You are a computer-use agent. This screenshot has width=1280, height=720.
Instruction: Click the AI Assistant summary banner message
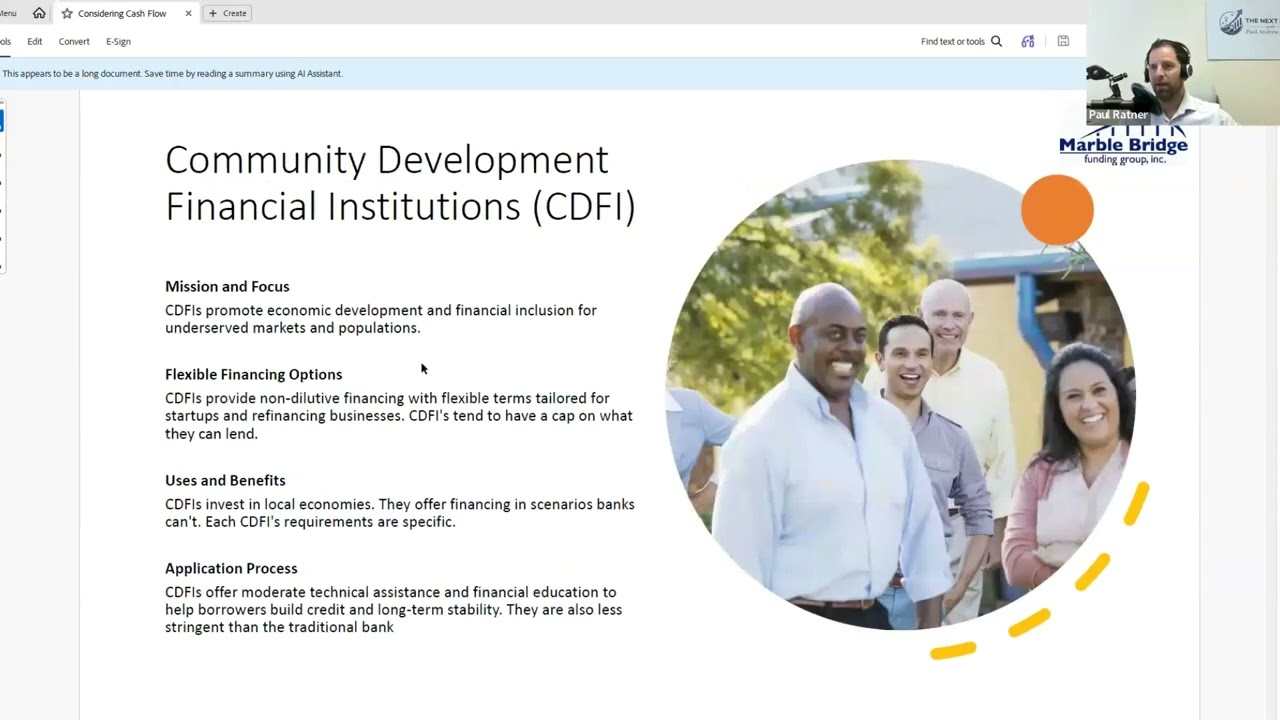click(172, 73)
